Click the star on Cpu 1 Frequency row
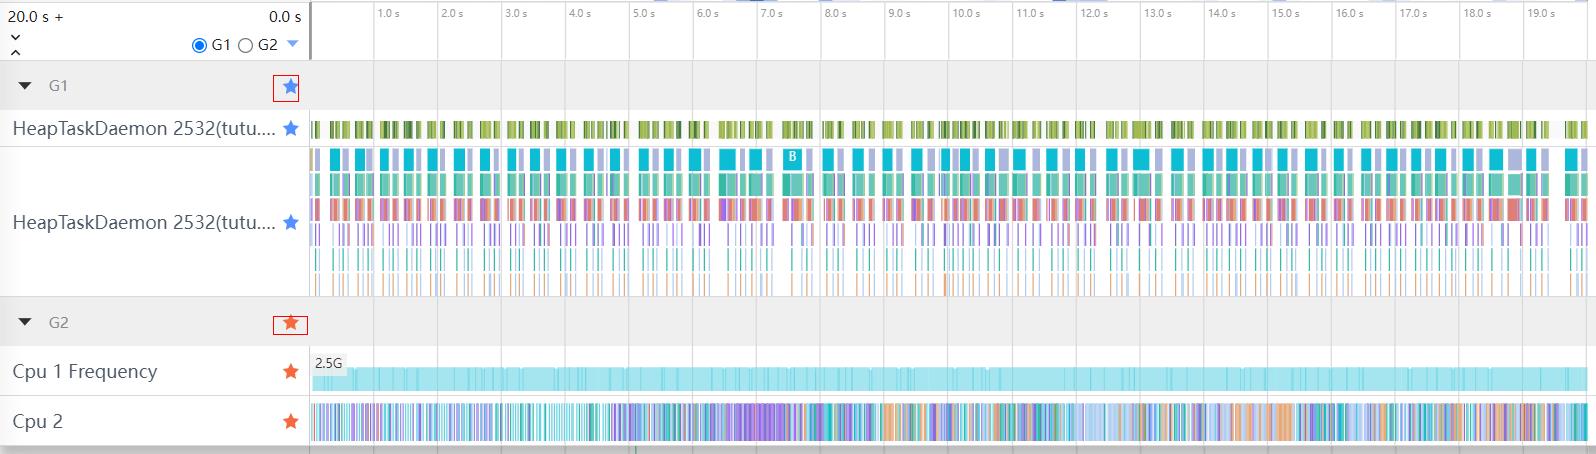Image resolution: width=1596 pixels, height=454 pixels. pos(291,372)
